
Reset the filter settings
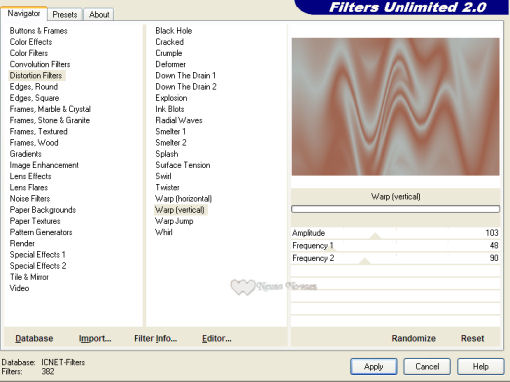pos(472,338)
